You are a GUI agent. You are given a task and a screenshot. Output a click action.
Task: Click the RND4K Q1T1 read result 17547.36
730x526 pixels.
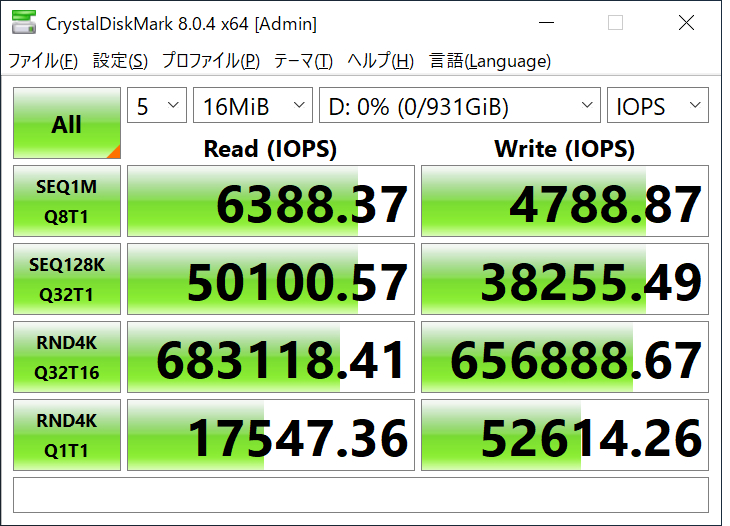270,435
